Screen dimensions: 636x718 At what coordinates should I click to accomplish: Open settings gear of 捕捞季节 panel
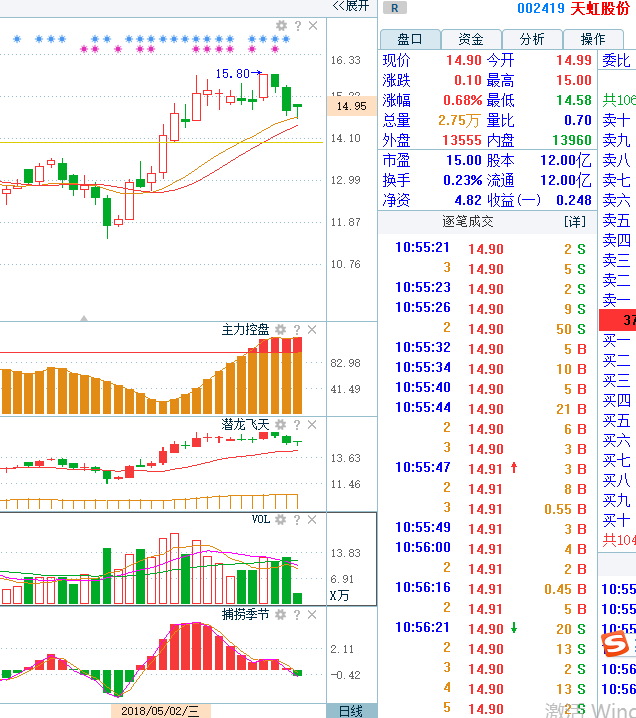[x=281, y=615]
